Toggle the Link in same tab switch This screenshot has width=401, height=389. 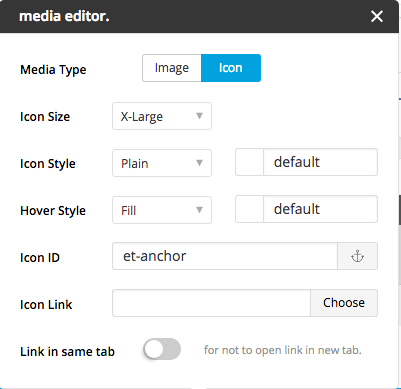click(162, 349)
